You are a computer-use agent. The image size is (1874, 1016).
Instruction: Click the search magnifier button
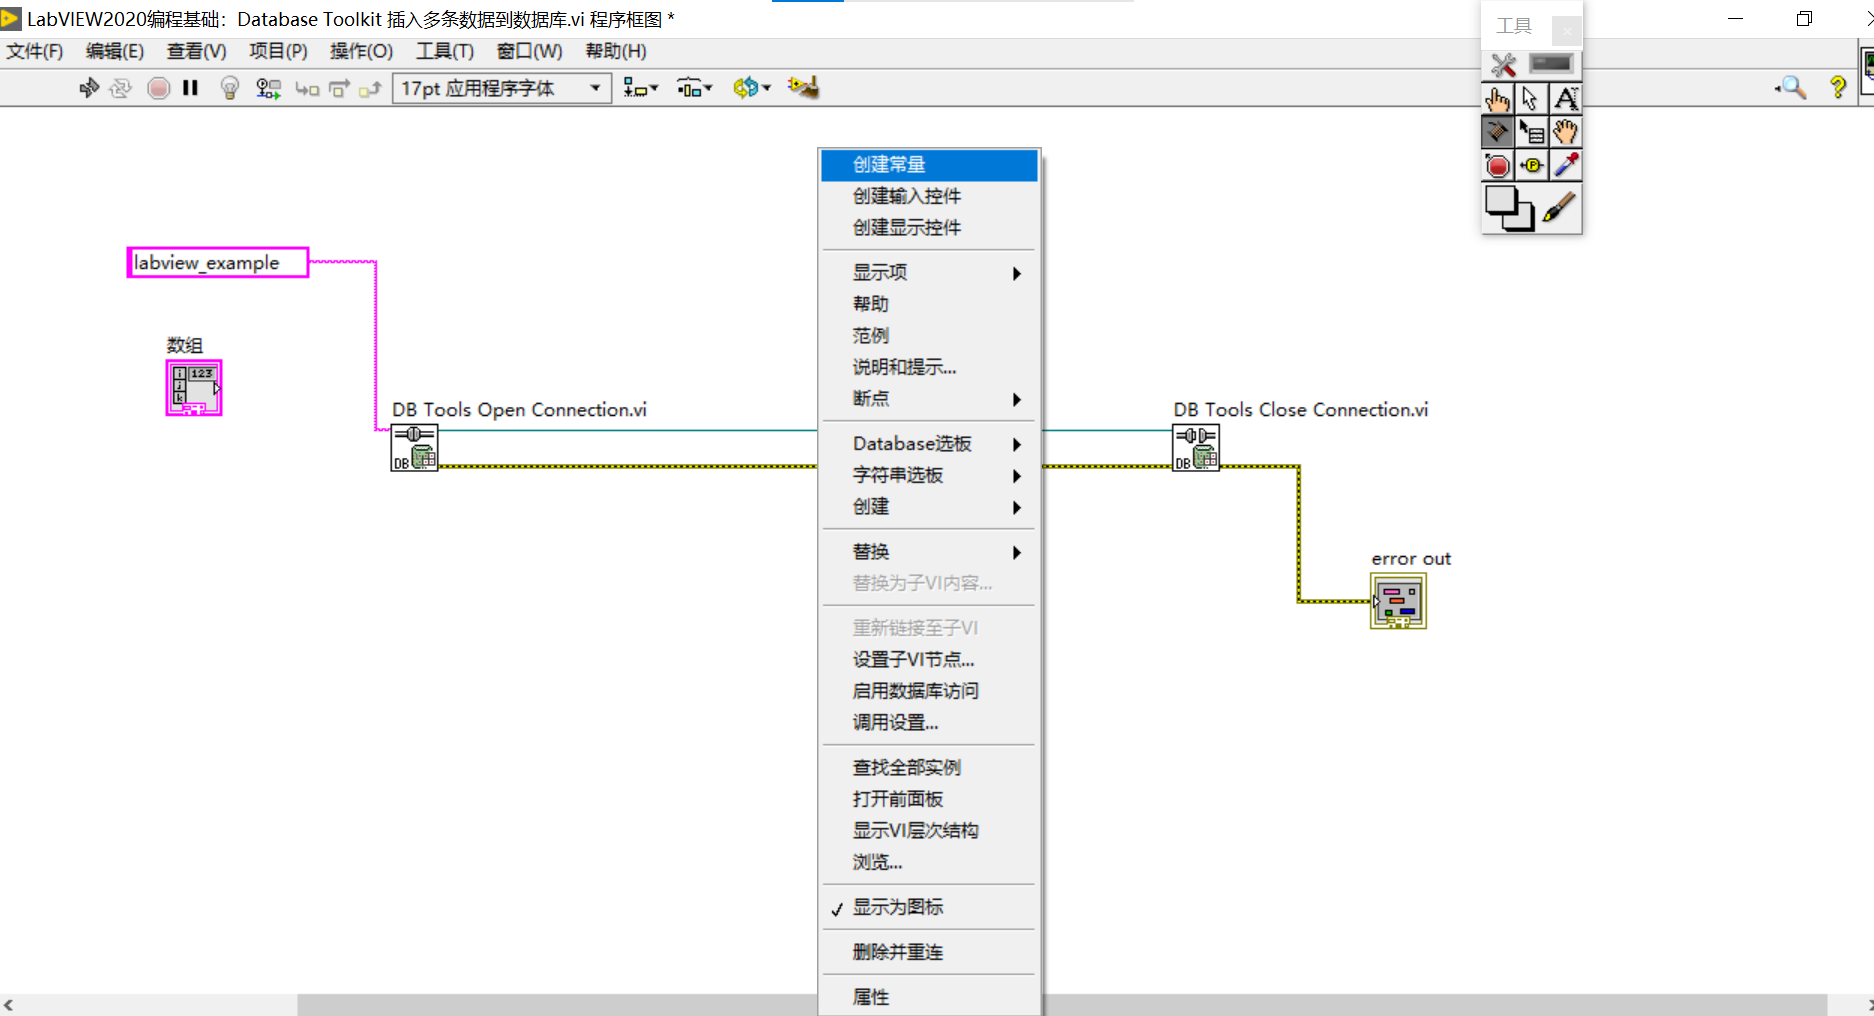[x=1790, y=88]
